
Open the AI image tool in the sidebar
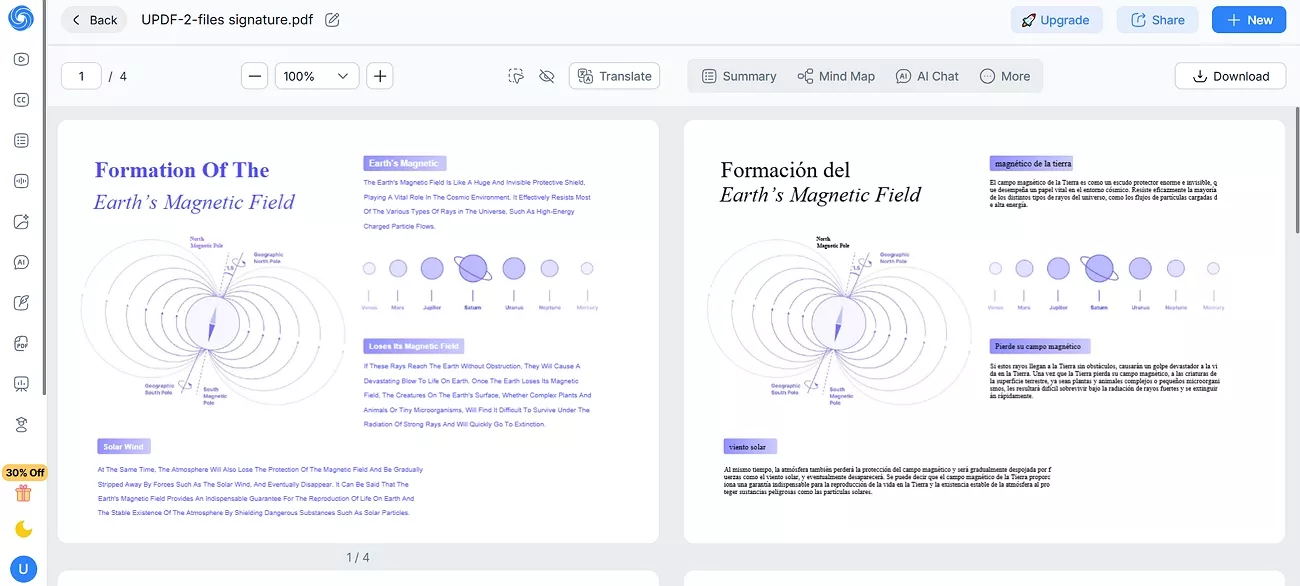pyautogui.click(x=21, y=222)
